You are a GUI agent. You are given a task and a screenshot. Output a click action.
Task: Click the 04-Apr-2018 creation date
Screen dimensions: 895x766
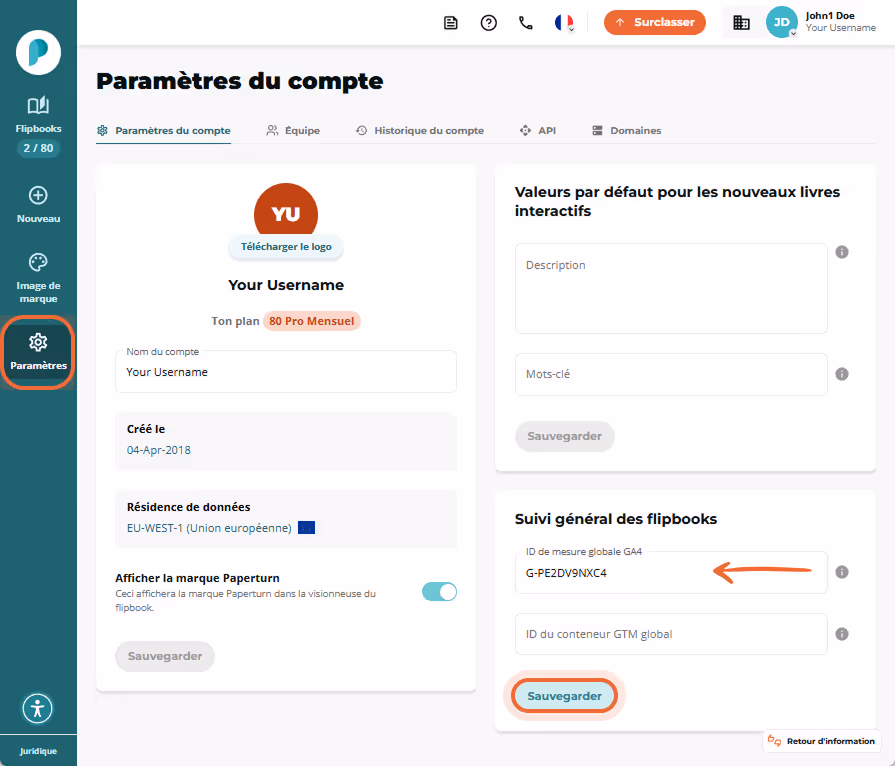click(x=159, y=450)
